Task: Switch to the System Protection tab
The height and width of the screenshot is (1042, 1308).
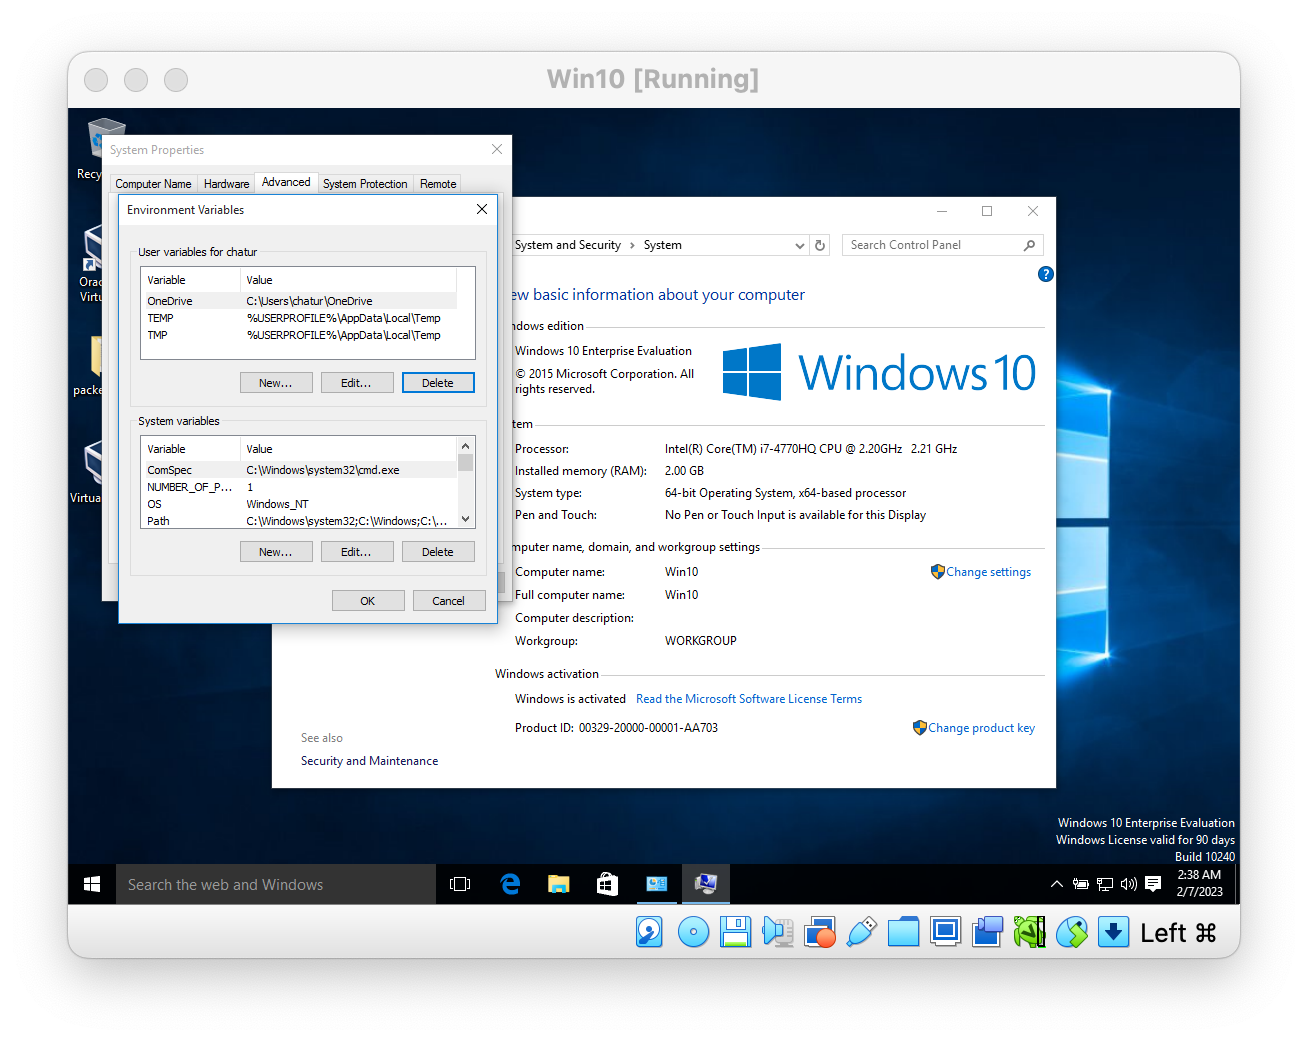Action: click(x=364, y=184)
